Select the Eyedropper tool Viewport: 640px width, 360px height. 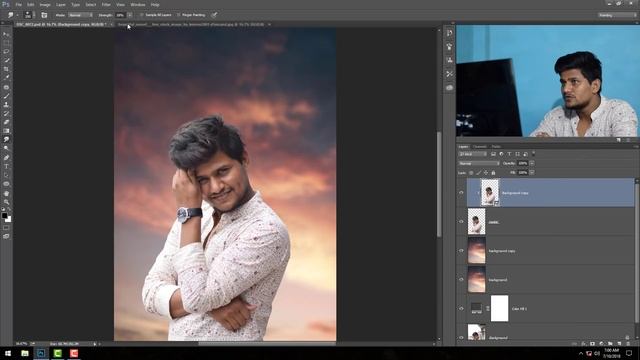(x=6, y=78)
